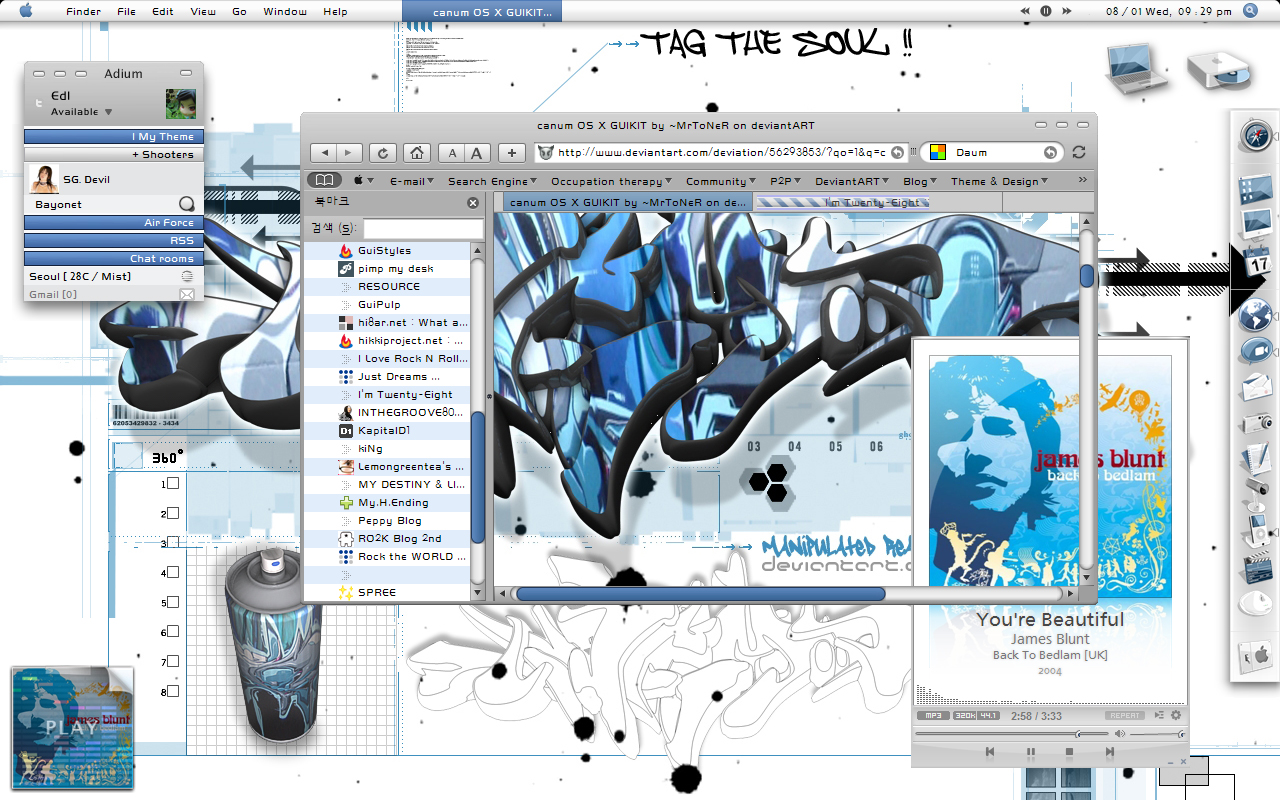Seek in the song progress slider
Screen dimensions: 1280x800
pyautogui.click(x=1010, y=734)
